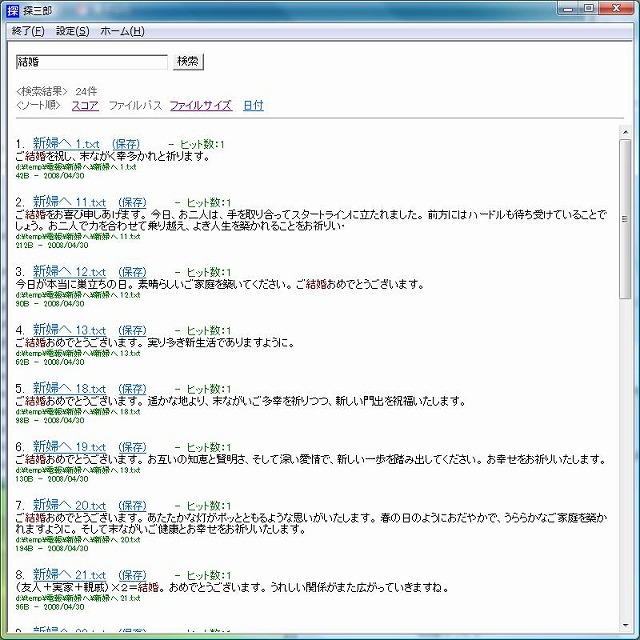Click (保存) for 新婦へ 13.txt
The height and width of the screenshot is (640, 640).
[x=132, y=331]
